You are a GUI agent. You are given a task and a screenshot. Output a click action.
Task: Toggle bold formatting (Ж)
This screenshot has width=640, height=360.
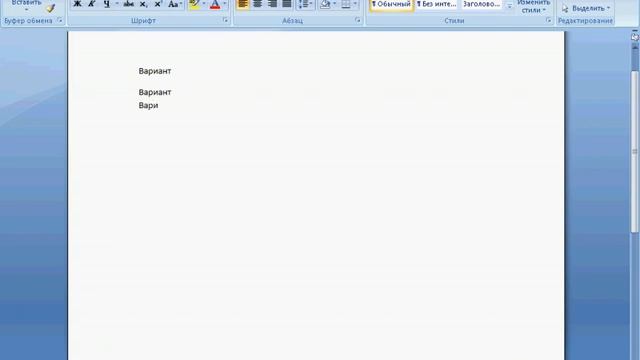point(77,4)
